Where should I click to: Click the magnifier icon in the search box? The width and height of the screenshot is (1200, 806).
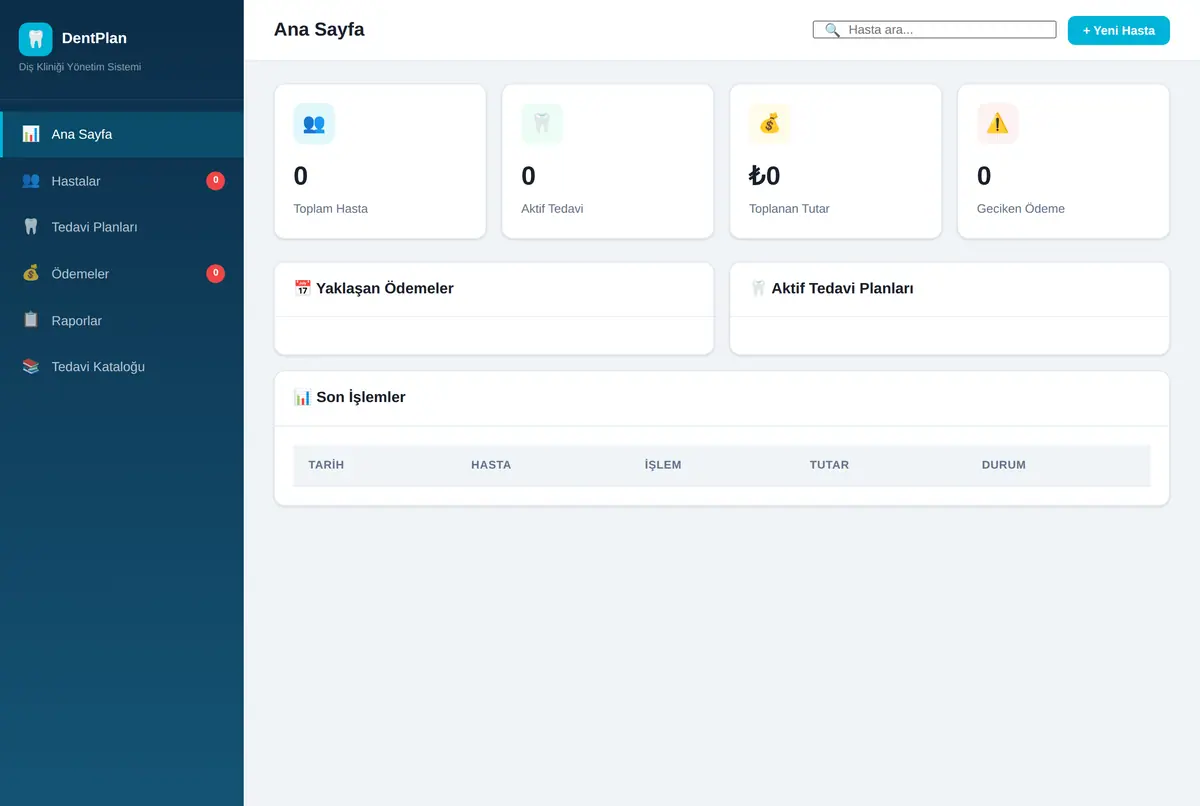tap(832, 30)
